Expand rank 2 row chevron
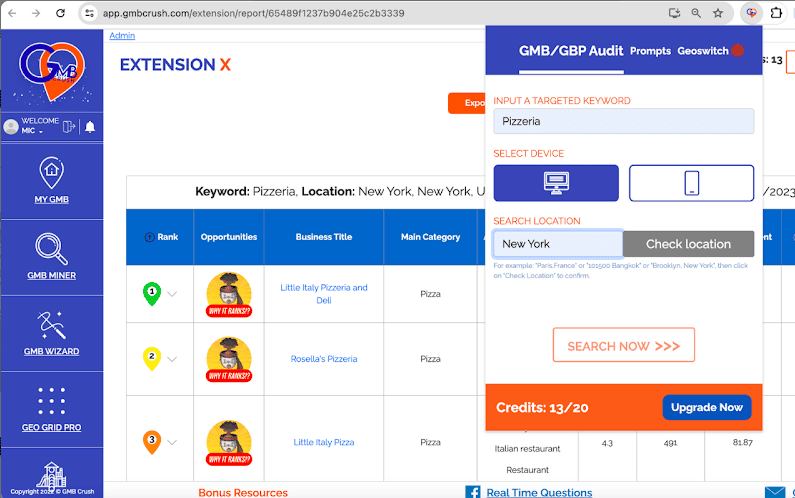795x498 pixels. coord(172,359)
